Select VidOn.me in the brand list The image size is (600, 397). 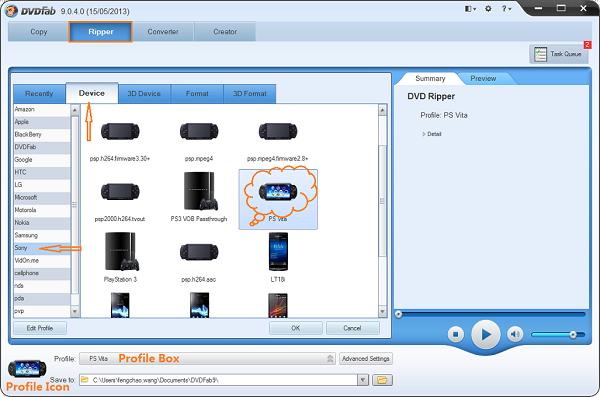(x=42, y=261)
